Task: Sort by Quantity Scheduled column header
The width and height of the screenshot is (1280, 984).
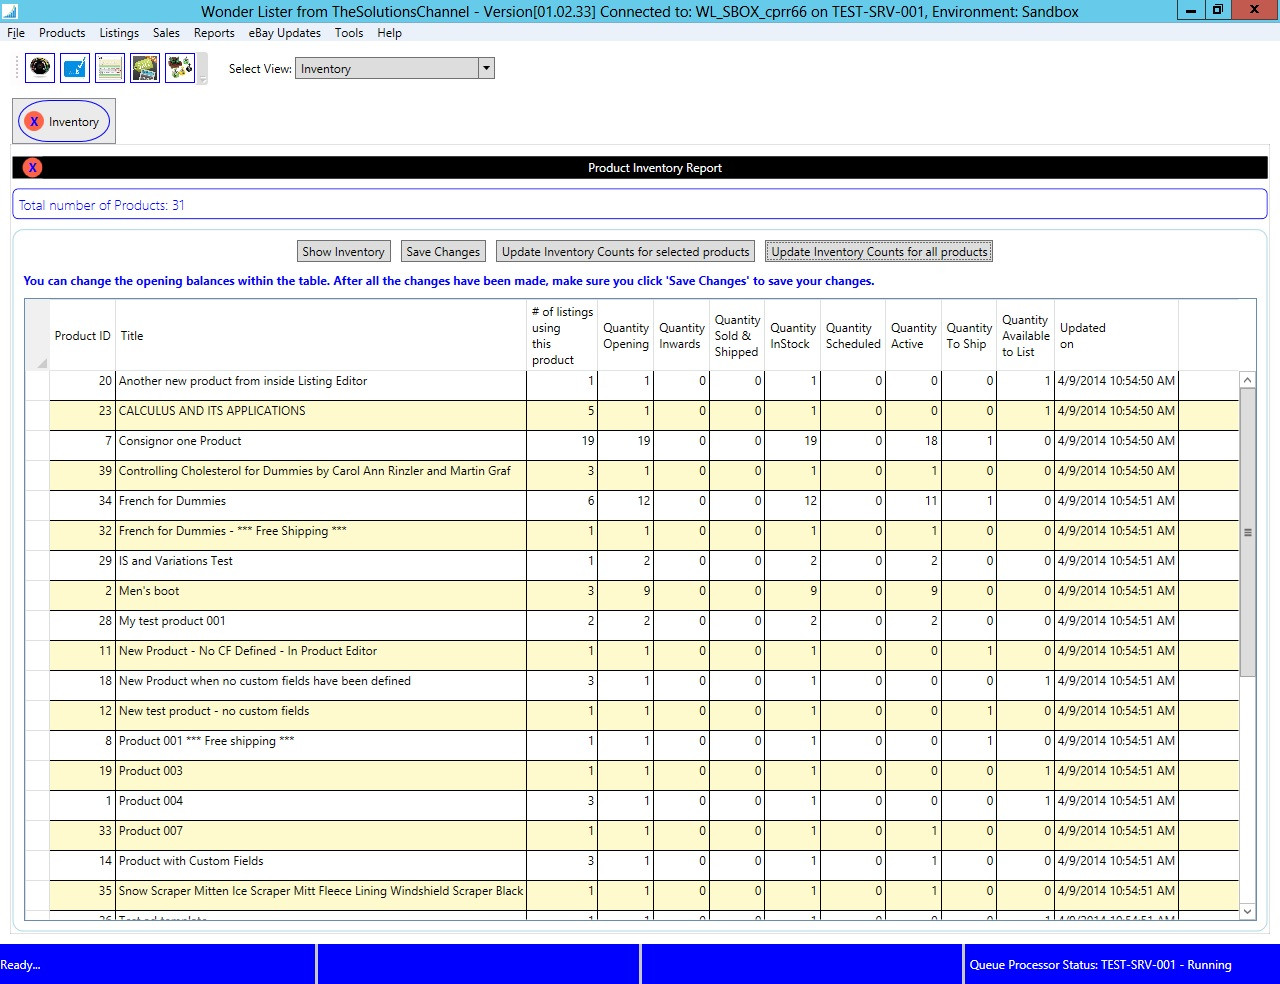Action: tap(853, 336)
